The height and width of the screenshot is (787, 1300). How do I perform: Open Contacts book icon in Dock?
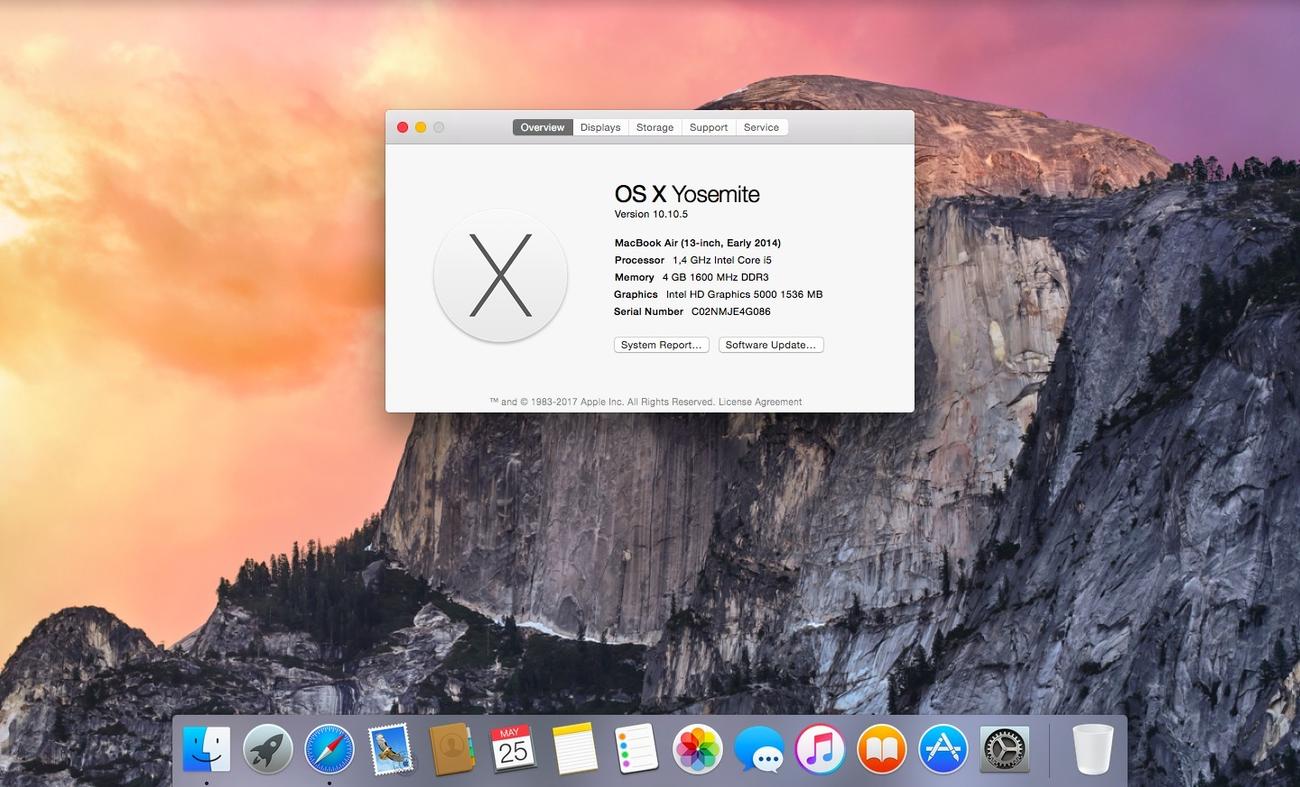(x=452, y=749)
